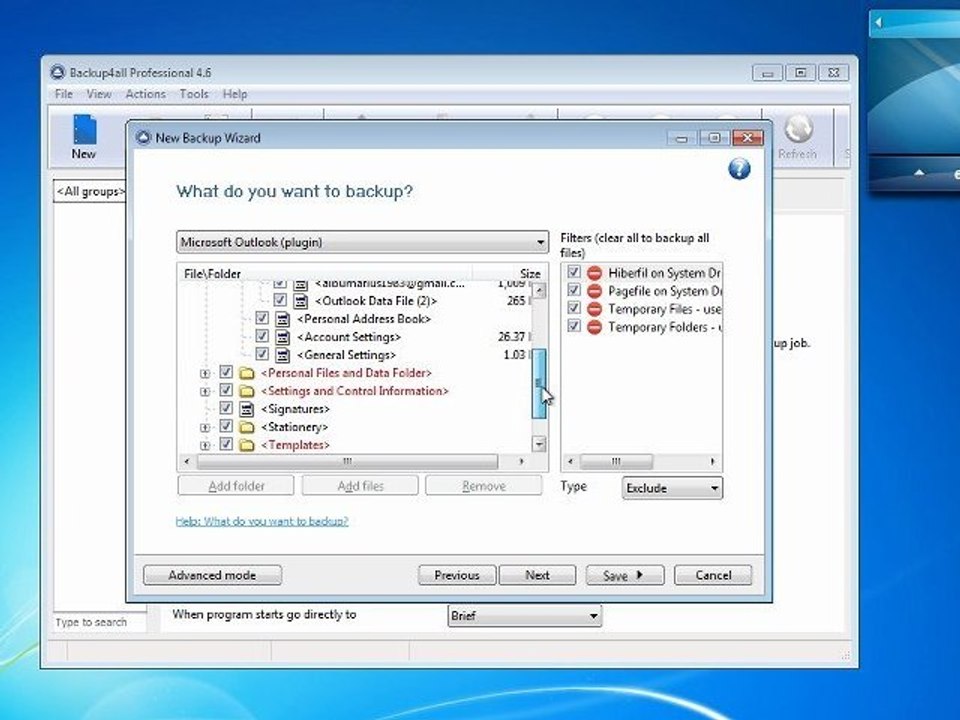This screenshot has height=720, width=960.
Task: Click the New backup toolbar icon
Action: coord(84,137)
